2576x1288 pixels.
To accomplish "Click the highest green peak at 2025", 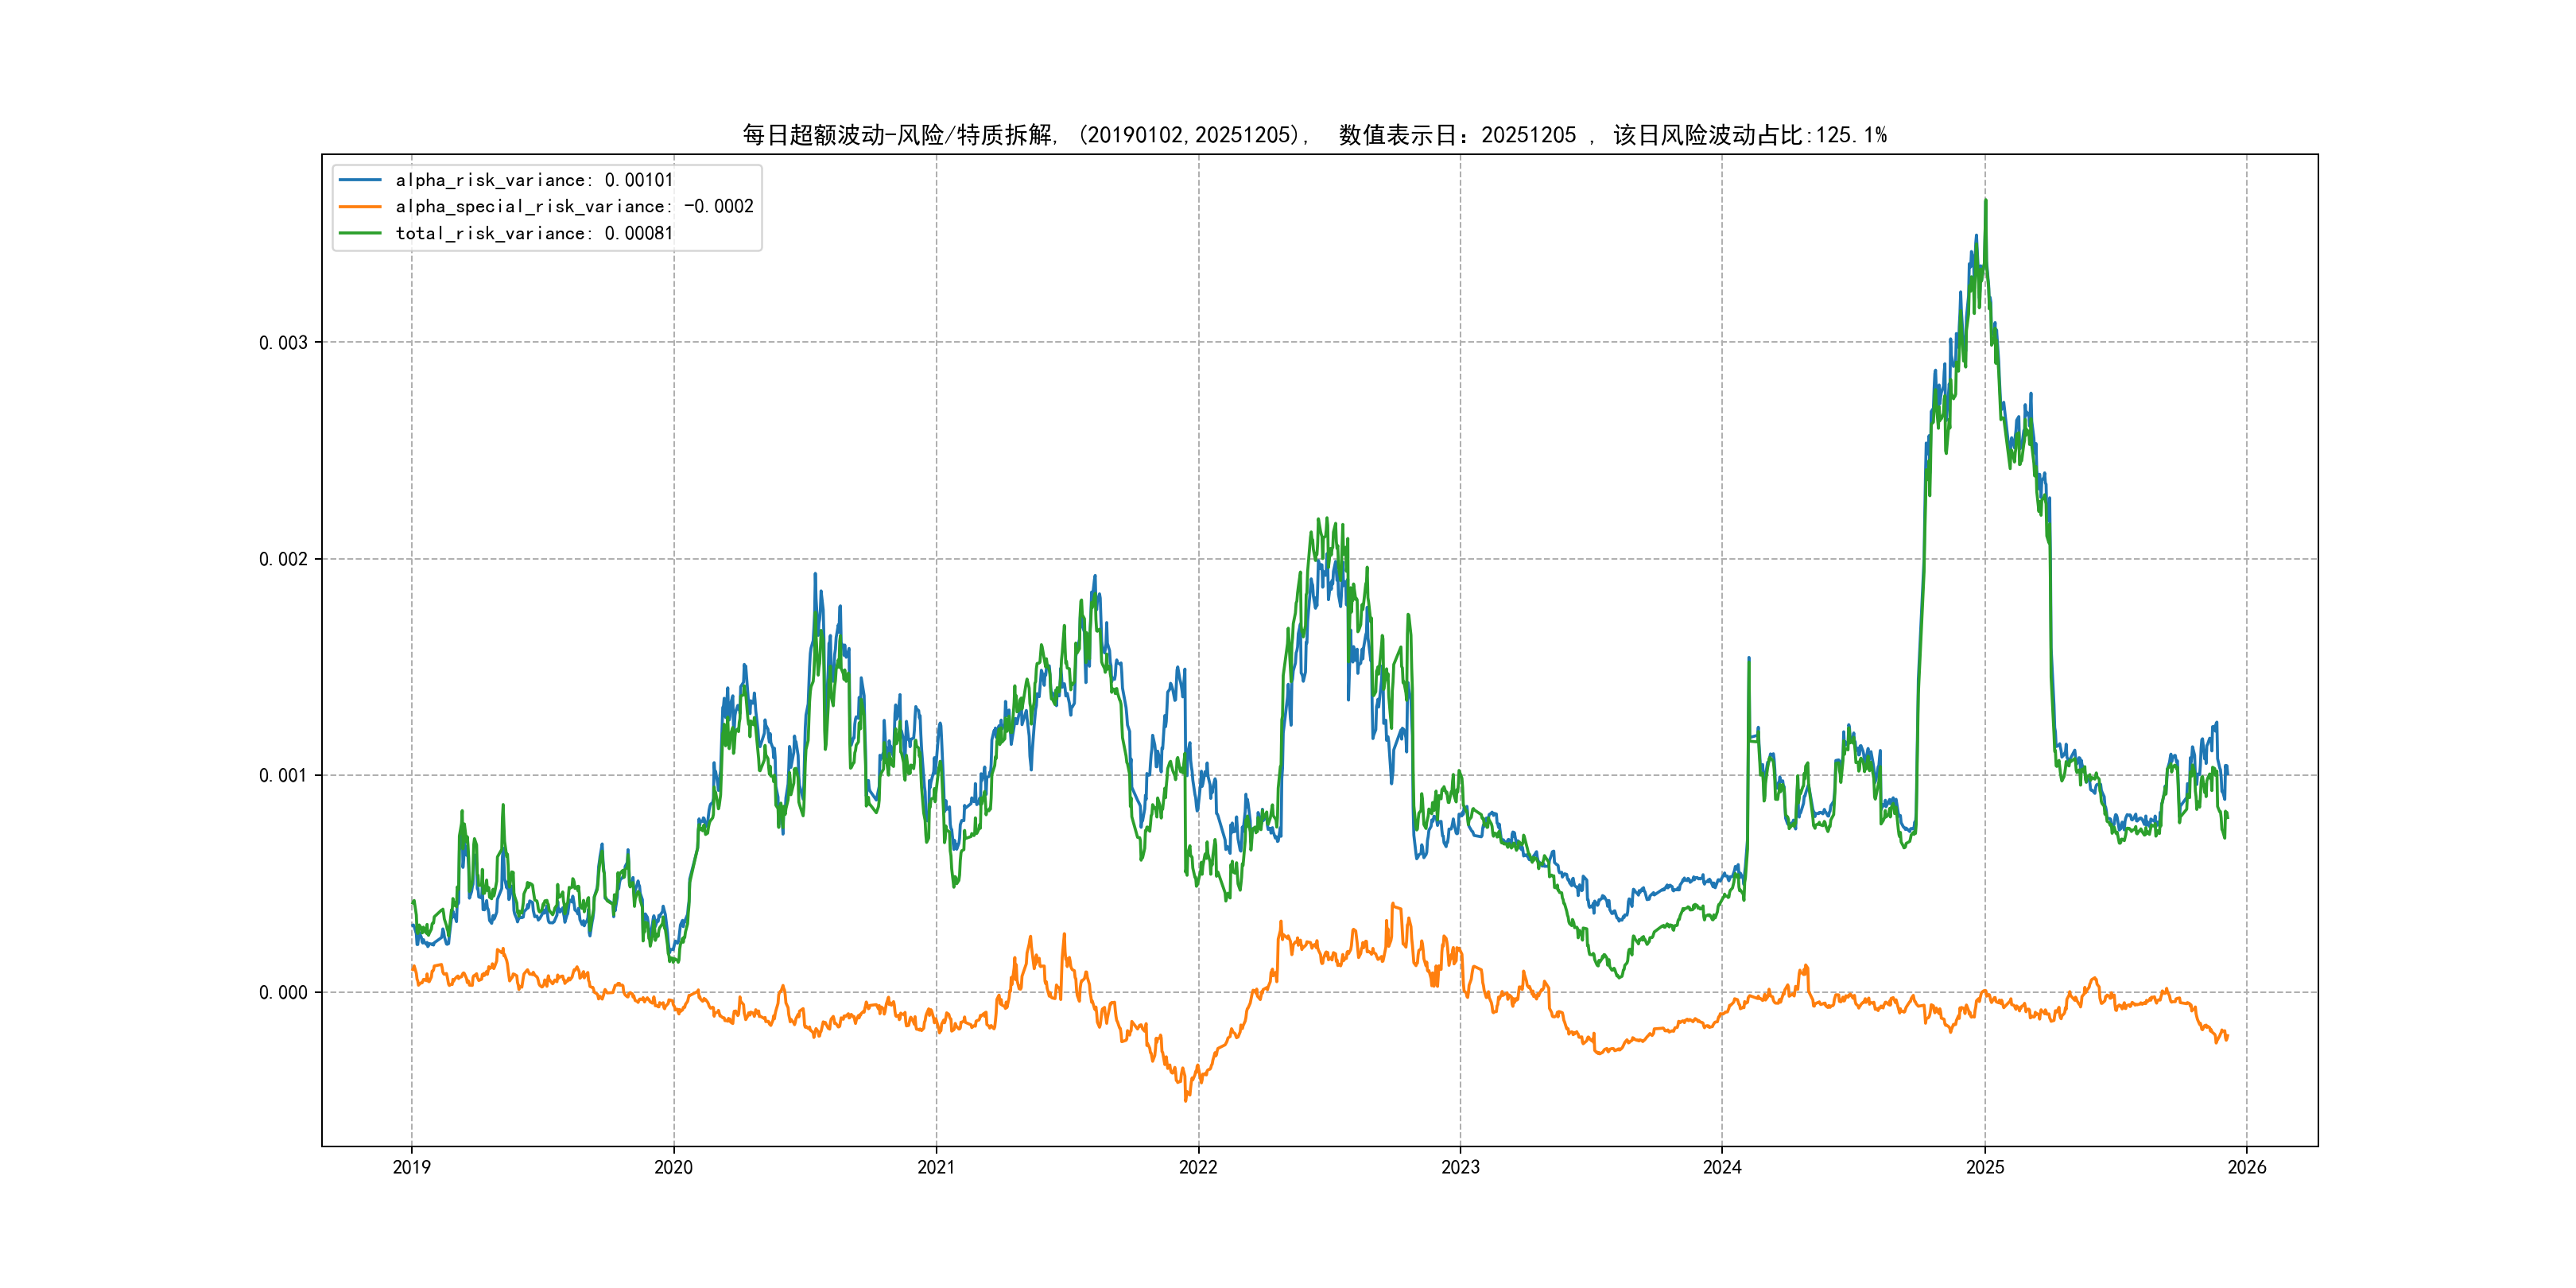I will point(1985,201).
